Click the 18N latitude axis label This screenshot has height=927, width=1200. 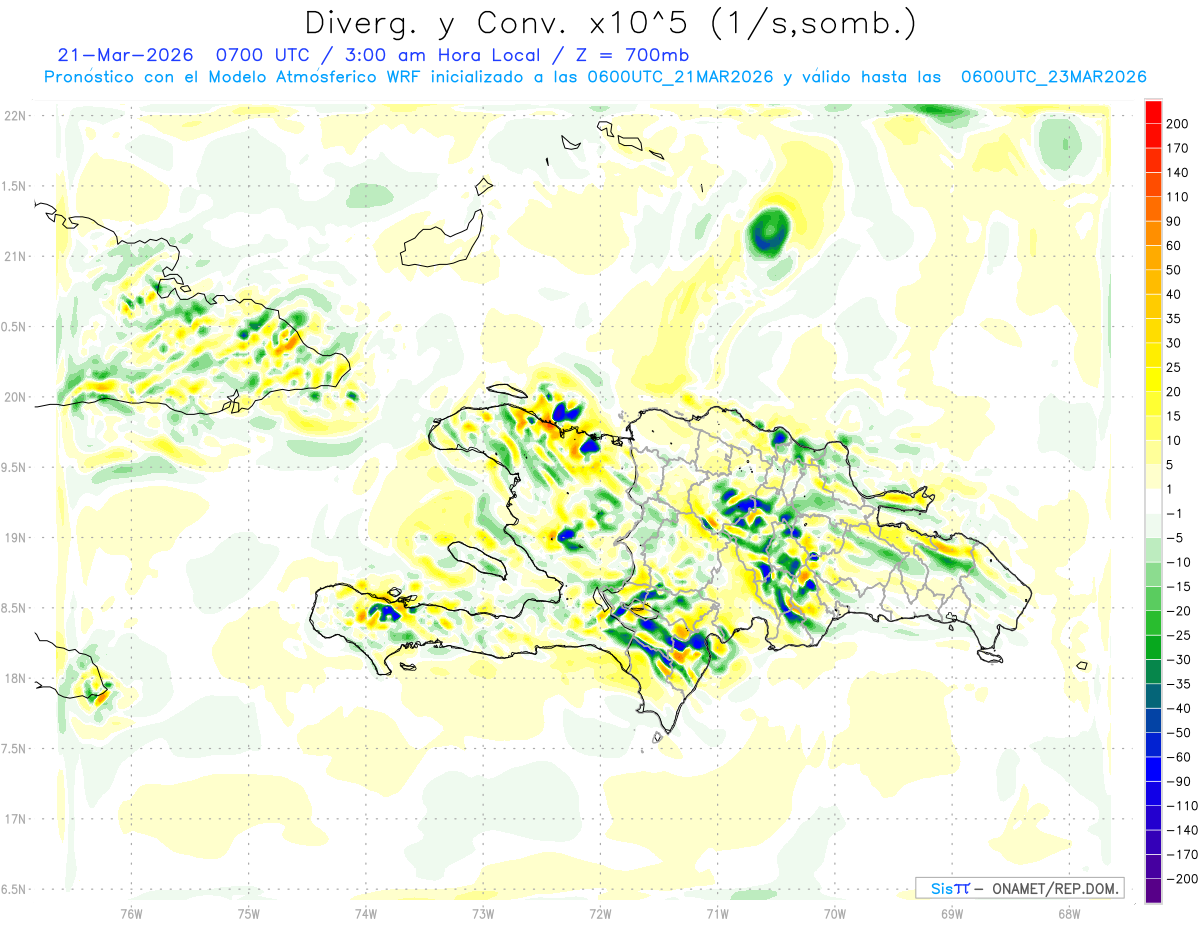14,678
